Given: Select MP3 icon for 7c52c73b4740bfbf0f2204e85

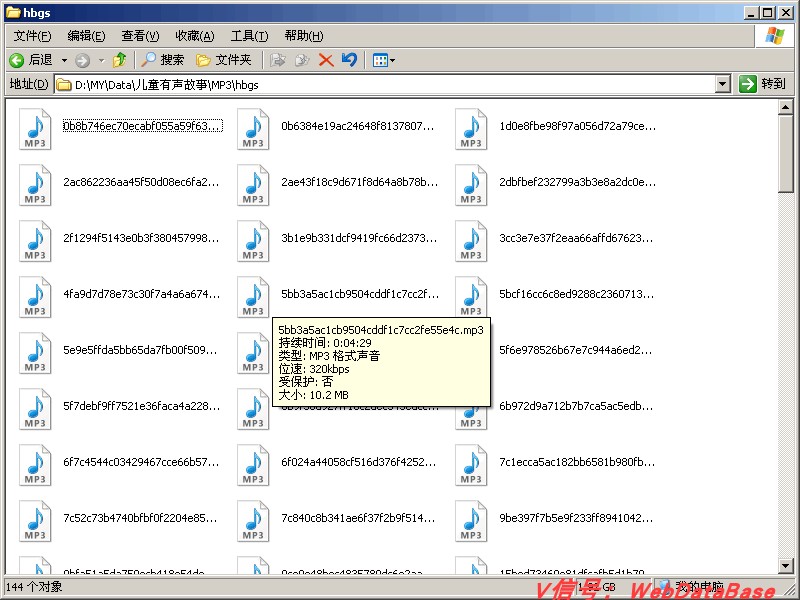Looking at the screenshot, I should pos(35,522).
